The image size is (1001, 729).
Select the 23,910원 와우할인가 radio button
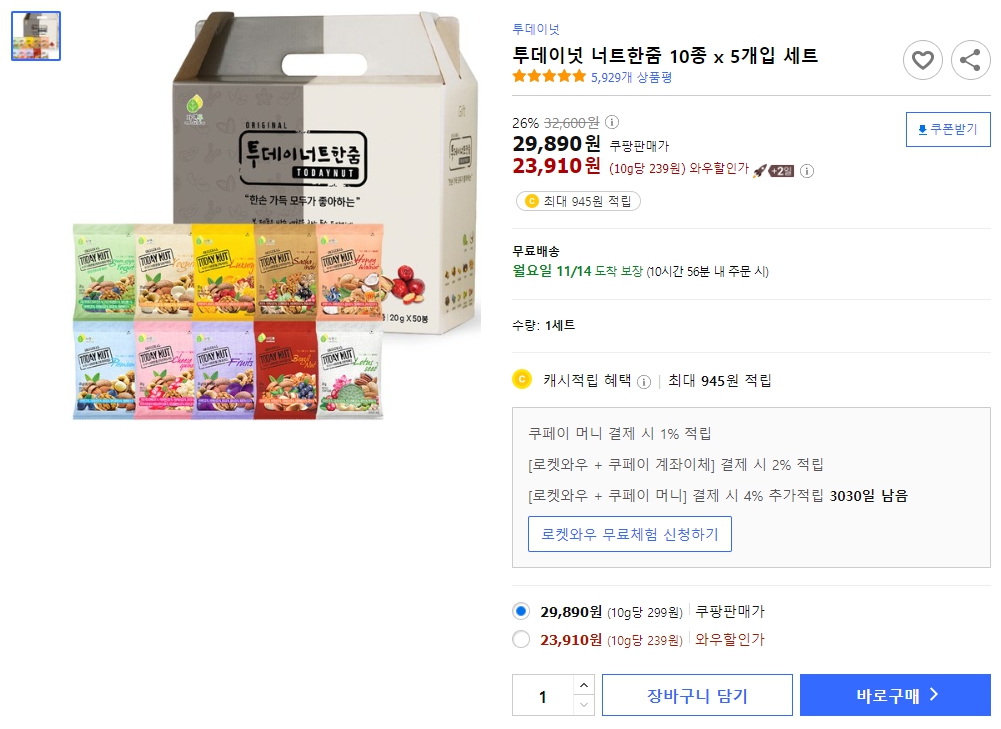[x=521, y=638]
